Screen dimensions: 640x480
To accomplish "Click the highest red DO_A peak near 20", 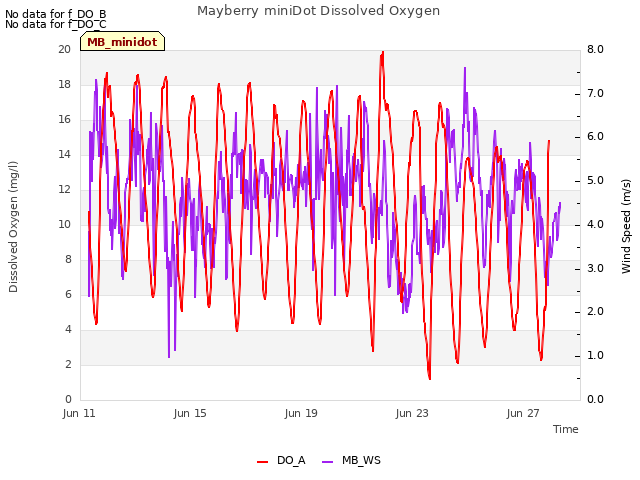I will pos(382,53).
